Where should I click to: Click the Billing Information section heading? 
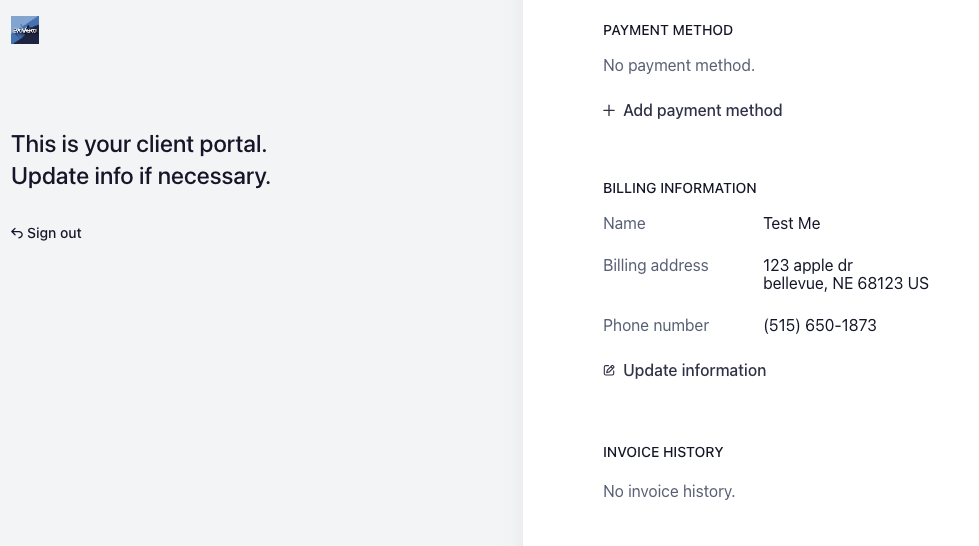(x=680, y=188)
